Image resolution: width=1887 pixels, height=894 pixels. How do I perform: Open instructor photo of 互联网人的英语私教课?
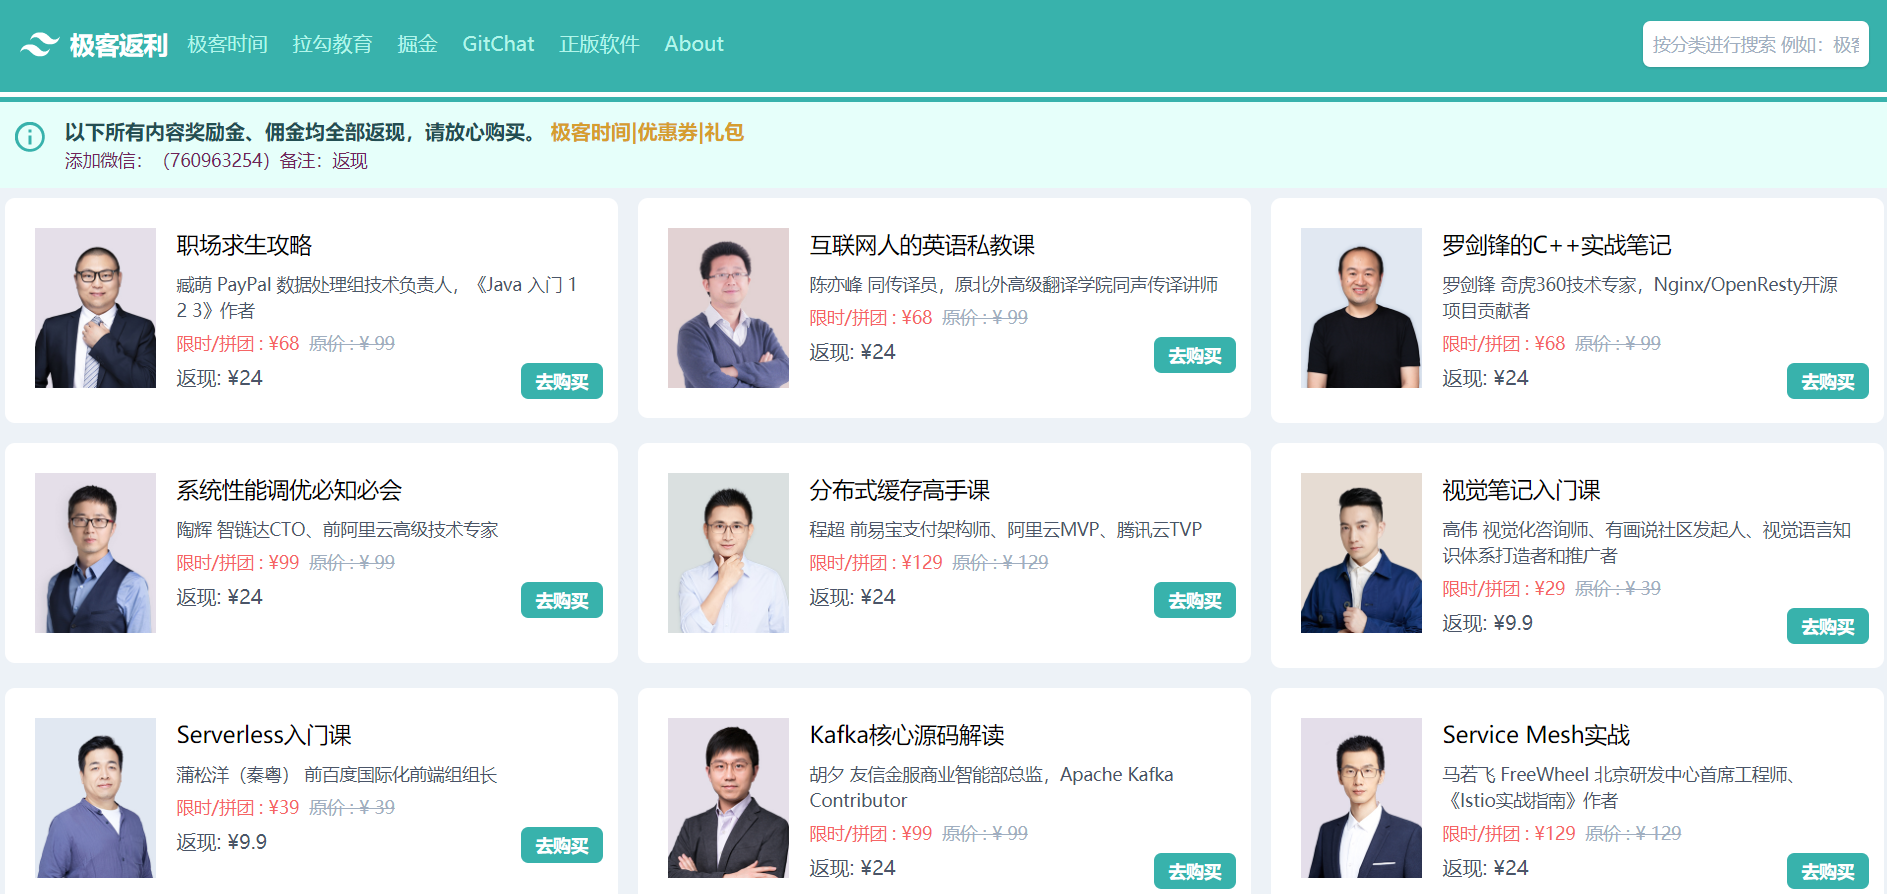pyautogui.click(x=728, y=308)
